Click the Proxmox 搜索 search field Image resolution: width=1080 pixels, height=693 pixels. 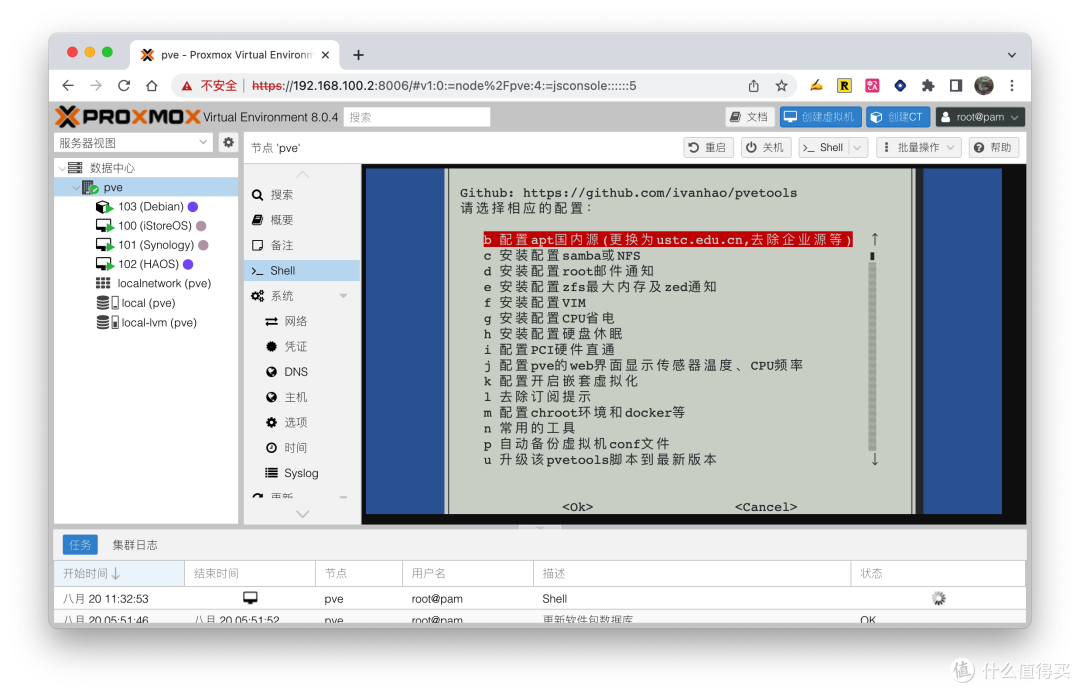click(x=417, y=117)
